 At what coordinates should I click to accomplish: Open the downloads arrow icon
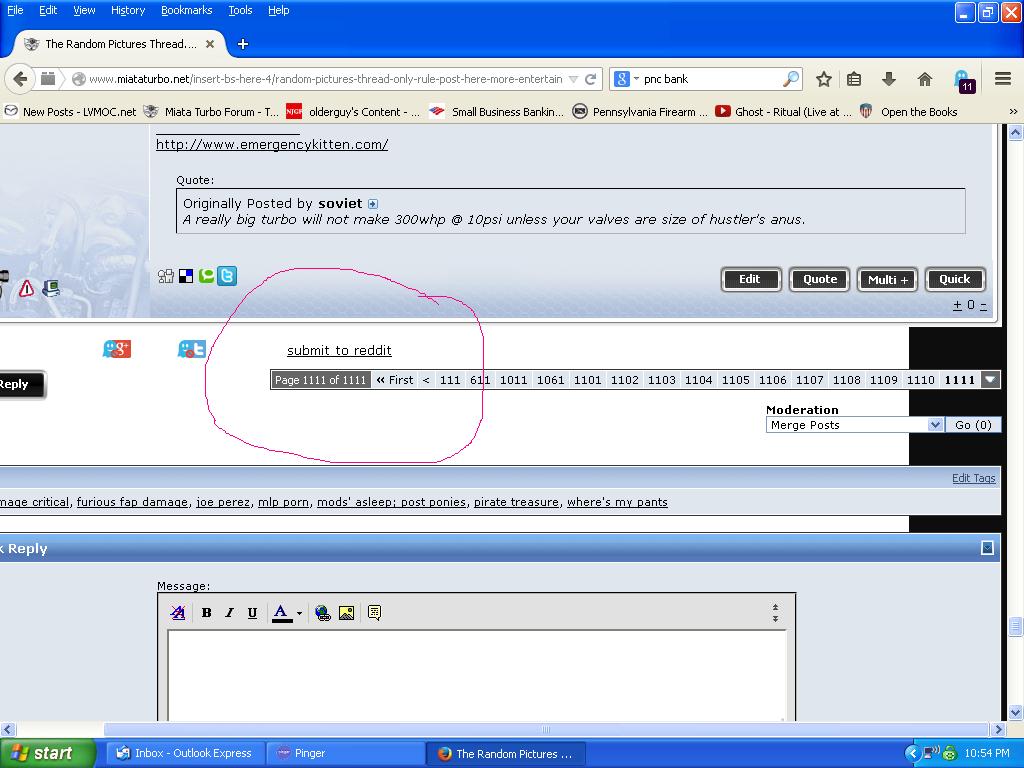tap(888, 79)
